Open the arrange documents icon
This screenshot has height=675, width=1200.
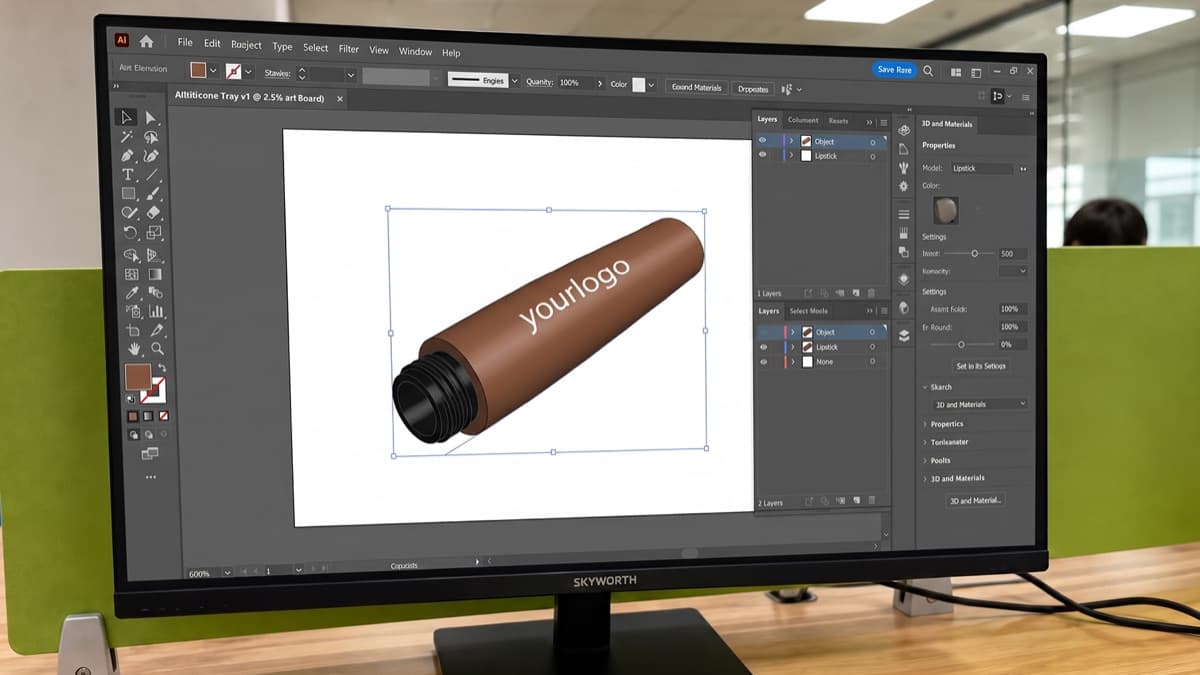956,72
